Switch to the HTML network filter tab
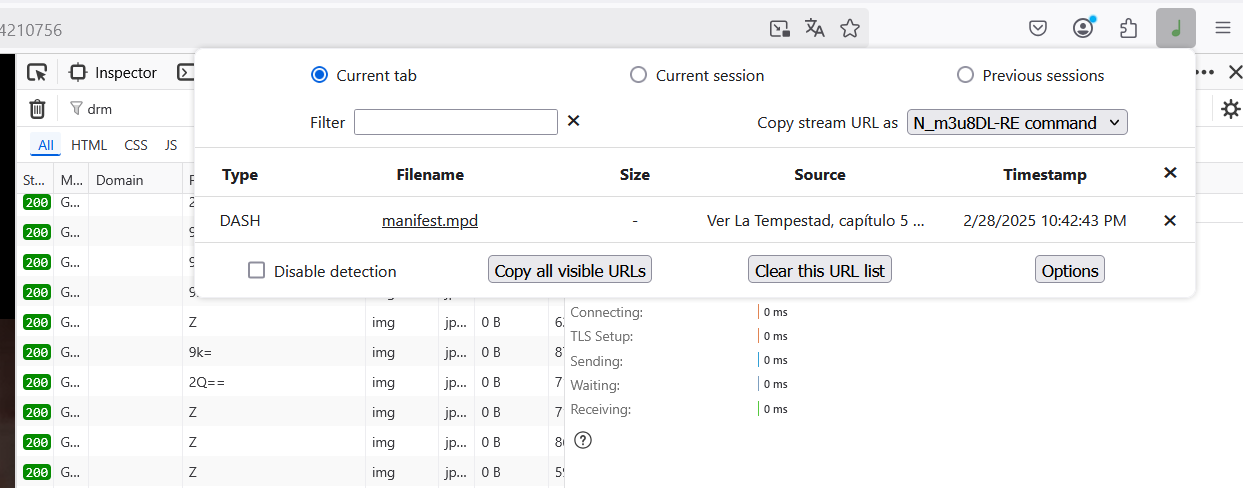The height and width of the screenshot is (488, 1243). 89,145
